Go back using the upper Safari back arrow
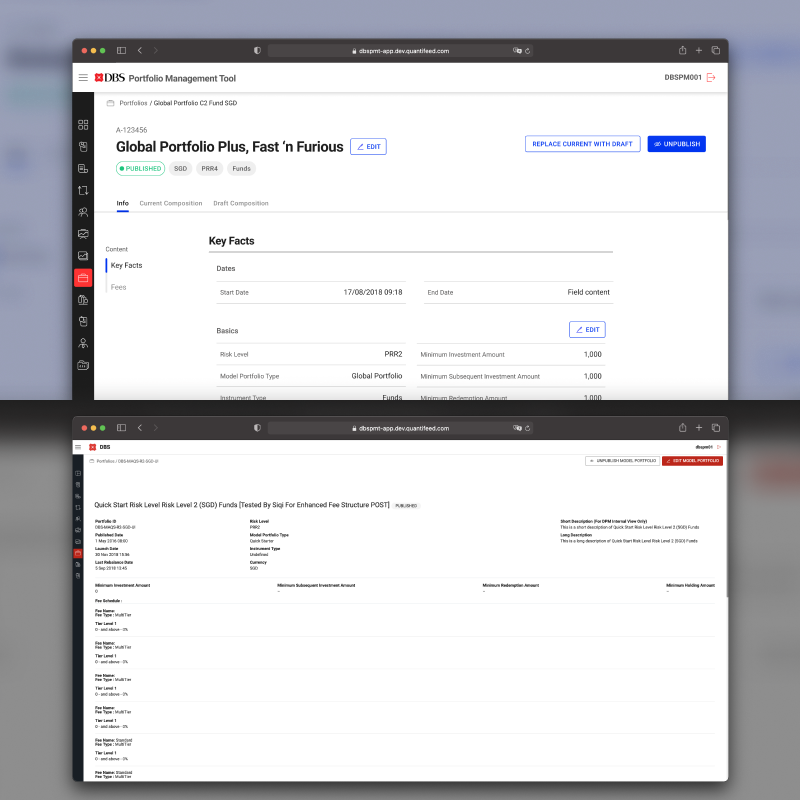800x800 pixels. pos(140,50)
